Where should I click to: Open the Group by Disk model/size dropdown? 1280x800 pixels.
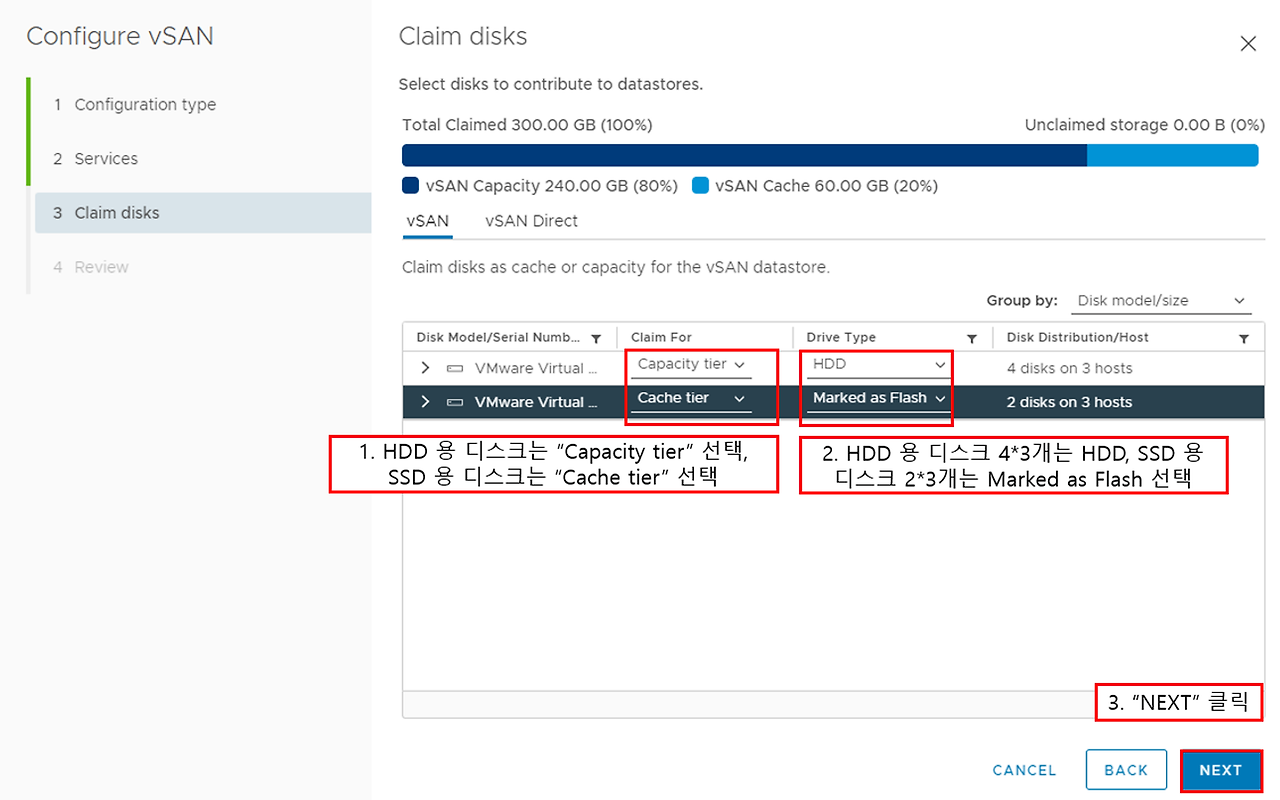pos(1161,301)
